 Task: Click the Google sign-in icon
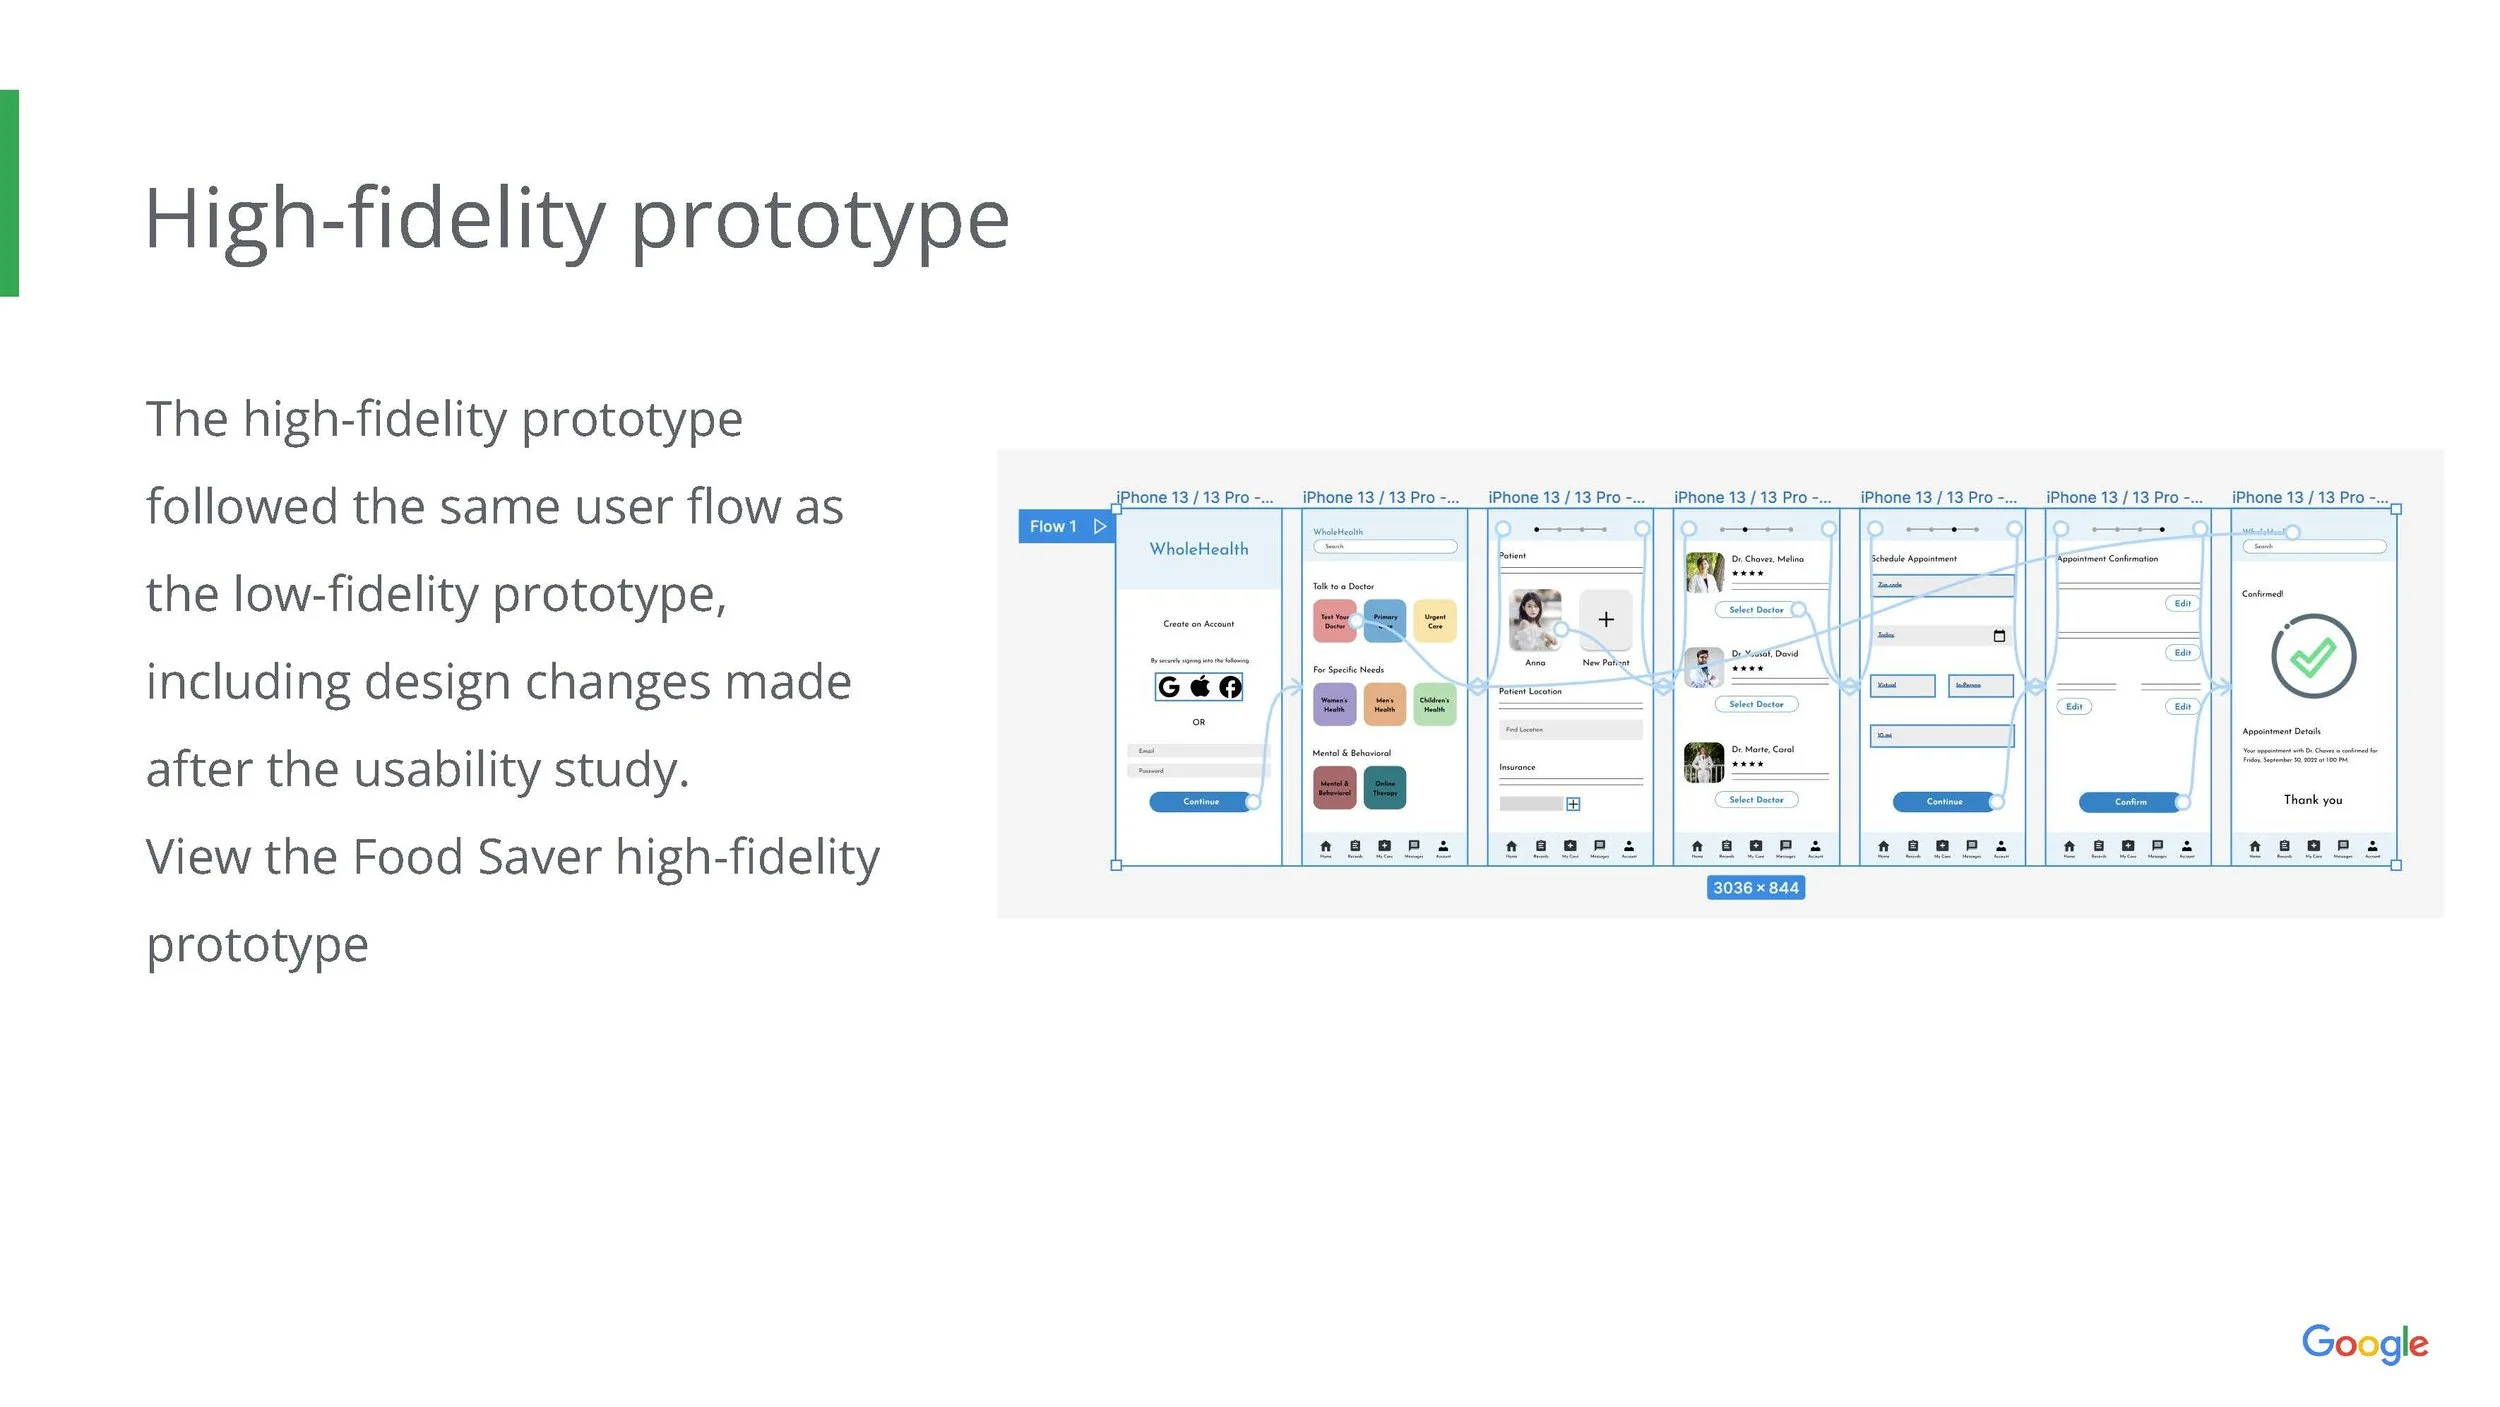[1168, 686]
